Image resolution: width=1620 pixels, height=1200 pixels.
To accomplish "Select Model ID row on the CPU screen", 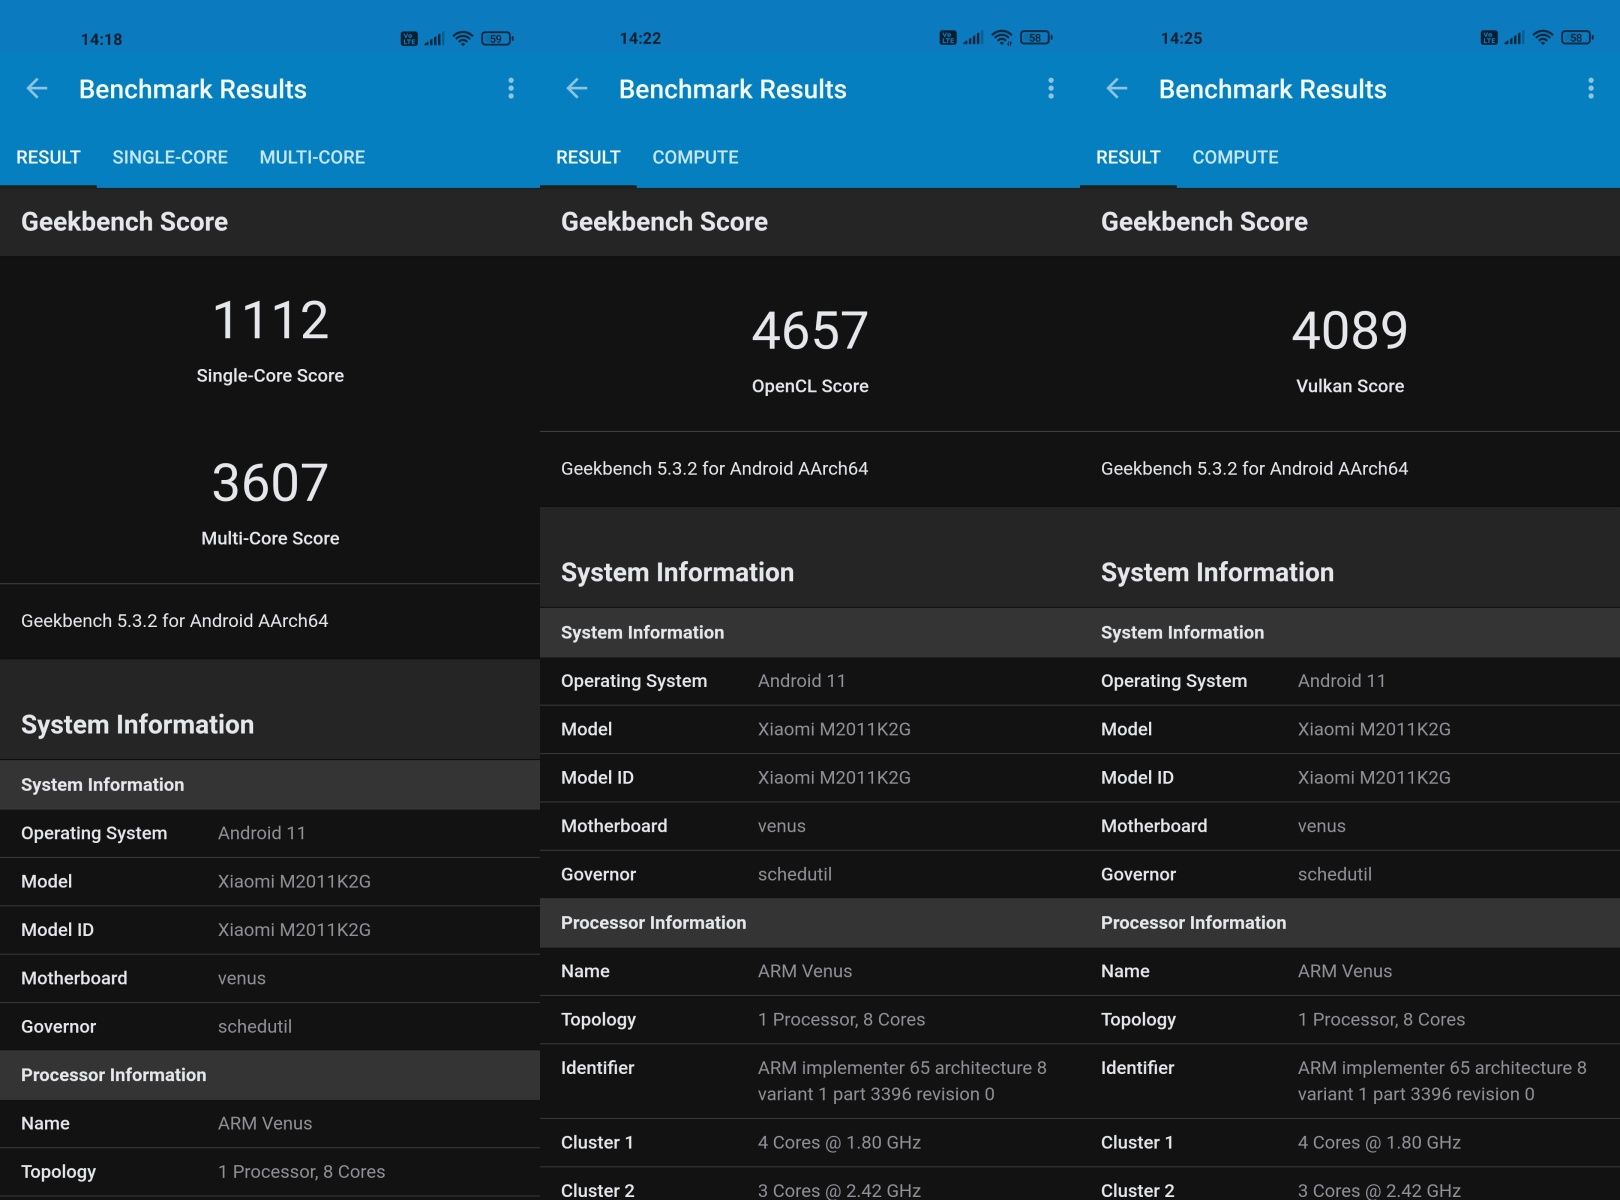I will (270, 930).
